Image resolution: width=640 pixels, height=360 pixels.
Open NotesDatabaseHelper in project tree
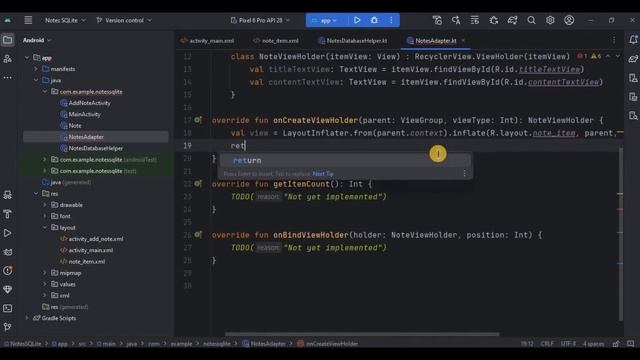pyautogui.click(x=96, y=148)
